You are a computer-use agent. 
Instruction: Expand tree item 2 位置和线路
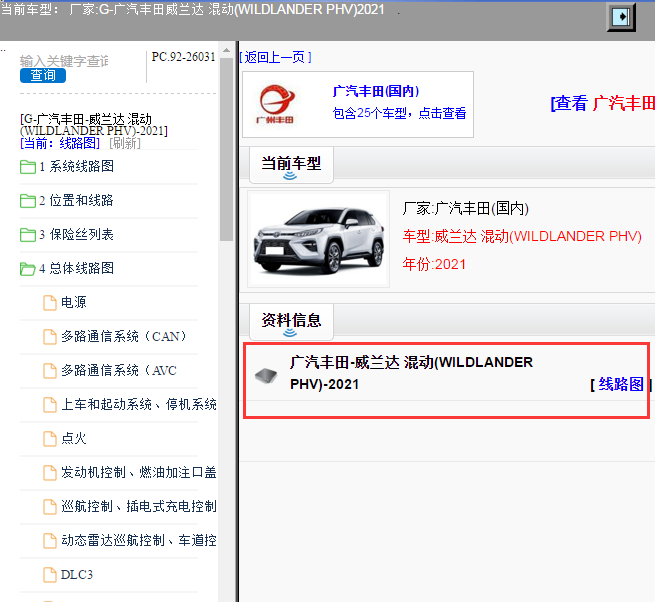click(76, 201)
